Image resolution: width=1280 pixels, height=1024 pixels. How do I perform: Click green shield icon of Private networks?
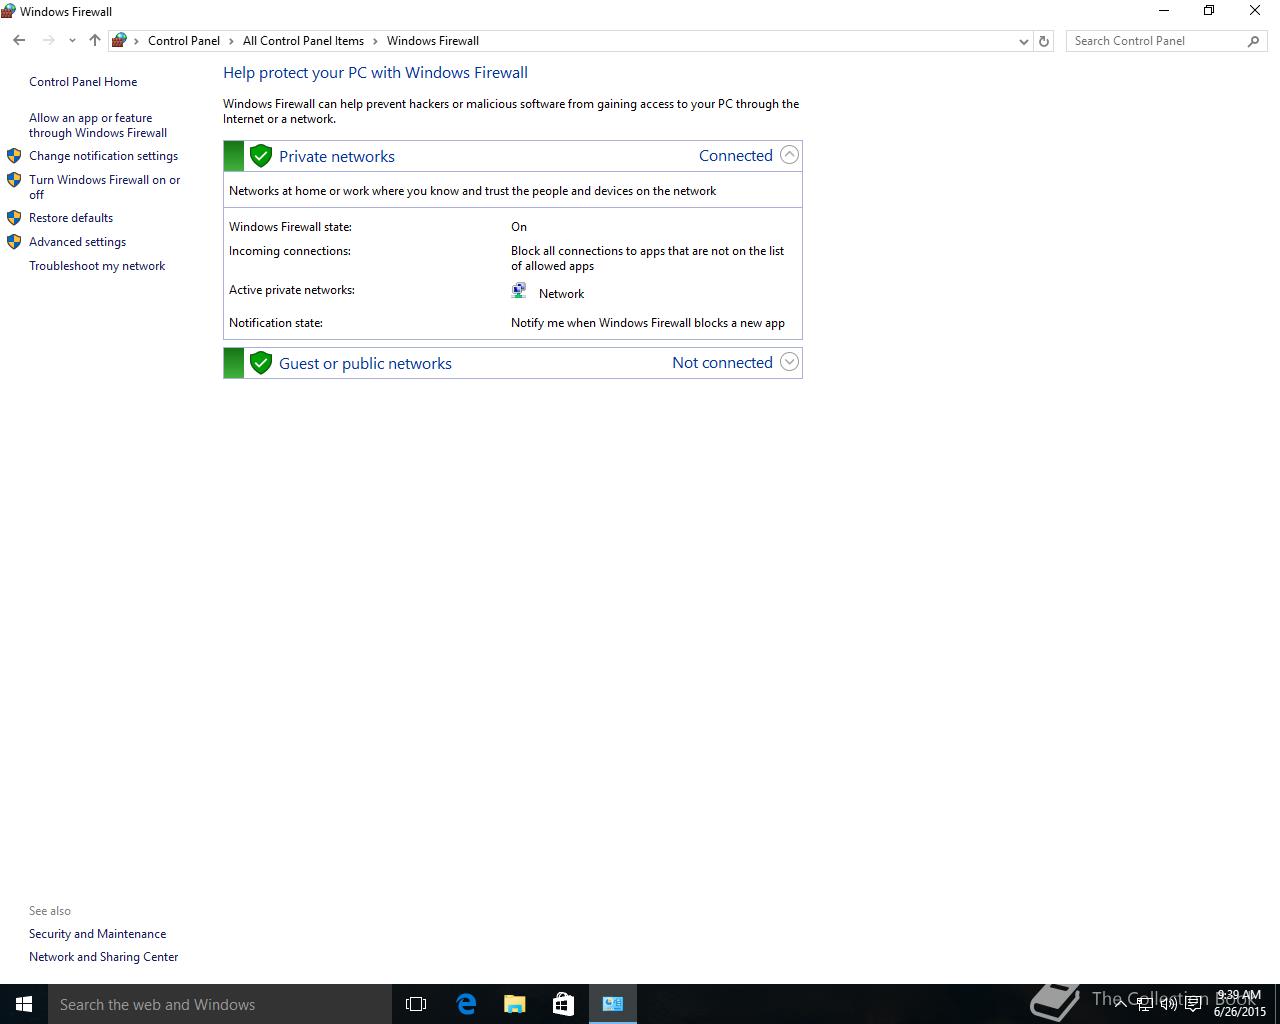point(261,156)
